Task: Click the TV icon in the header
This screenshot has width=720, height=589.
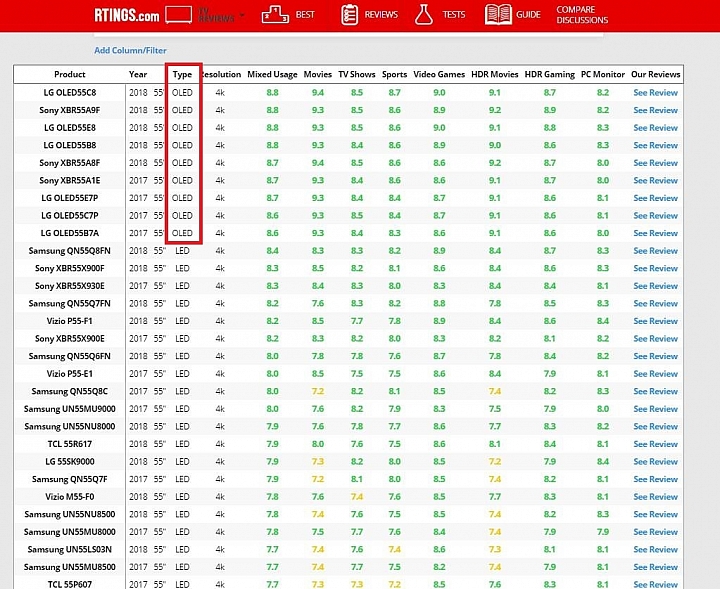Action: [179, 15]
